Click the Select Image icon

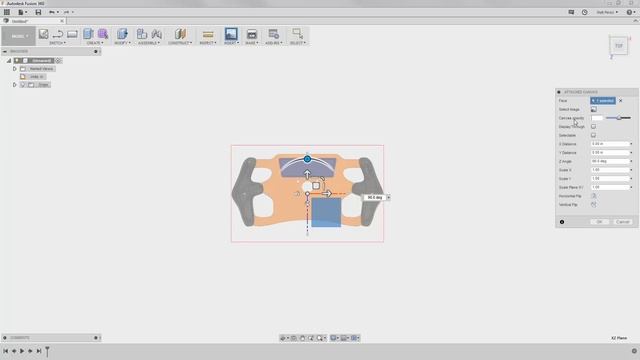click(593, 109)
